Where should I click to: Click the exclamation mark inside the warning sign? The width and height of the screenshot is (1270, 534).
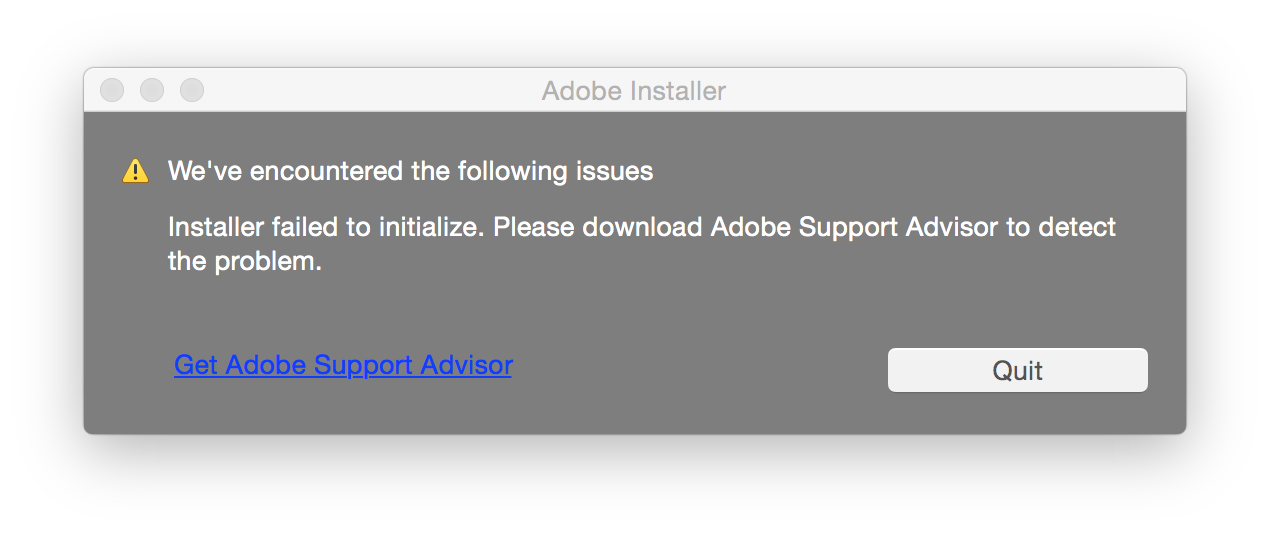pos(135,173)
